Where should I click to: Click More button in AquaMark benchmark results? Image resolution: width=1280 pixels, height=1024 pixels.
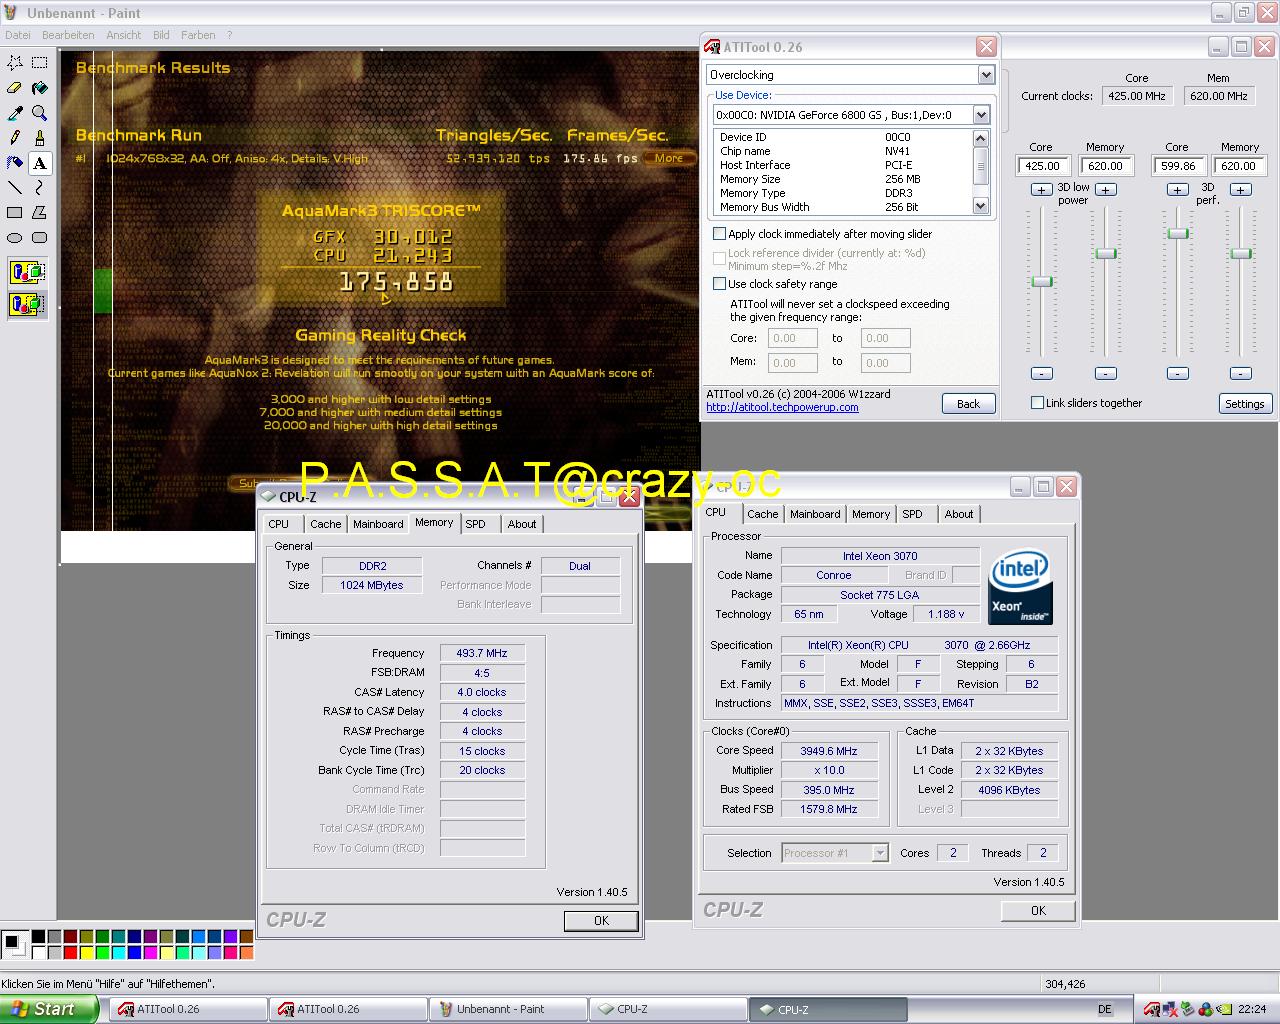669,158
